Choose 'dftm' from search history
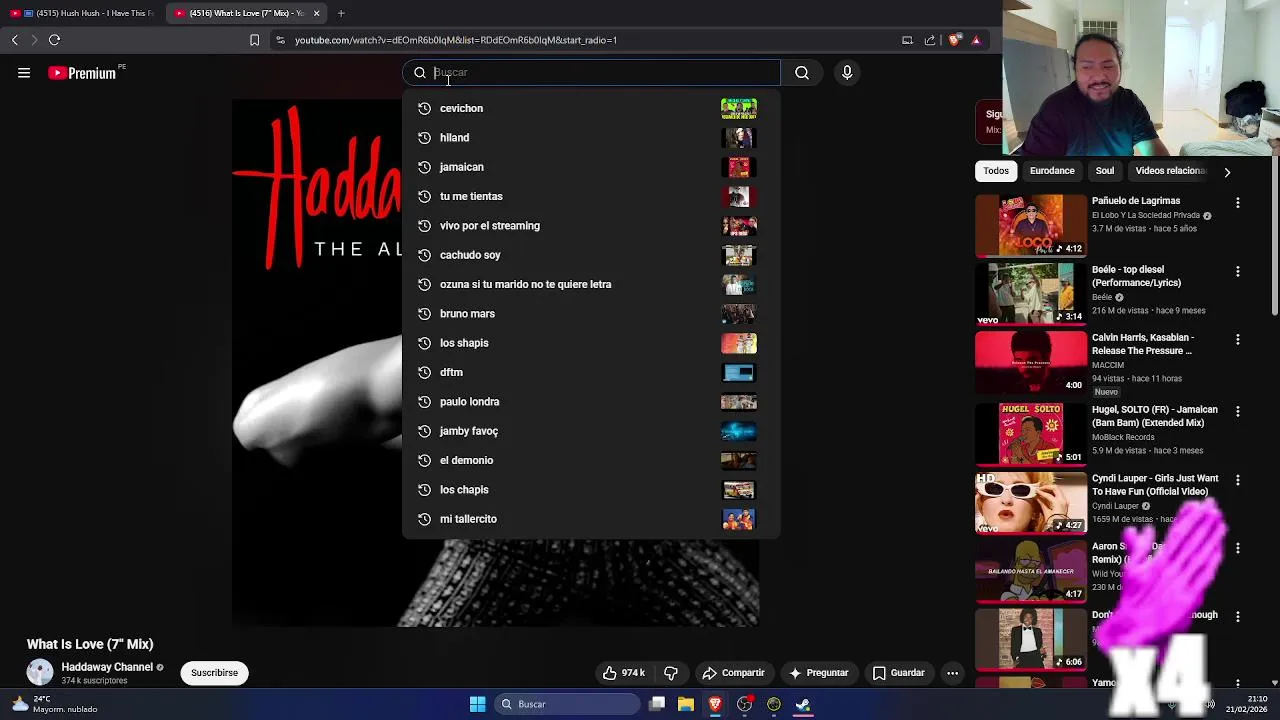The width and height of the screenshot is (1280, 720). [x=590, y=372]
